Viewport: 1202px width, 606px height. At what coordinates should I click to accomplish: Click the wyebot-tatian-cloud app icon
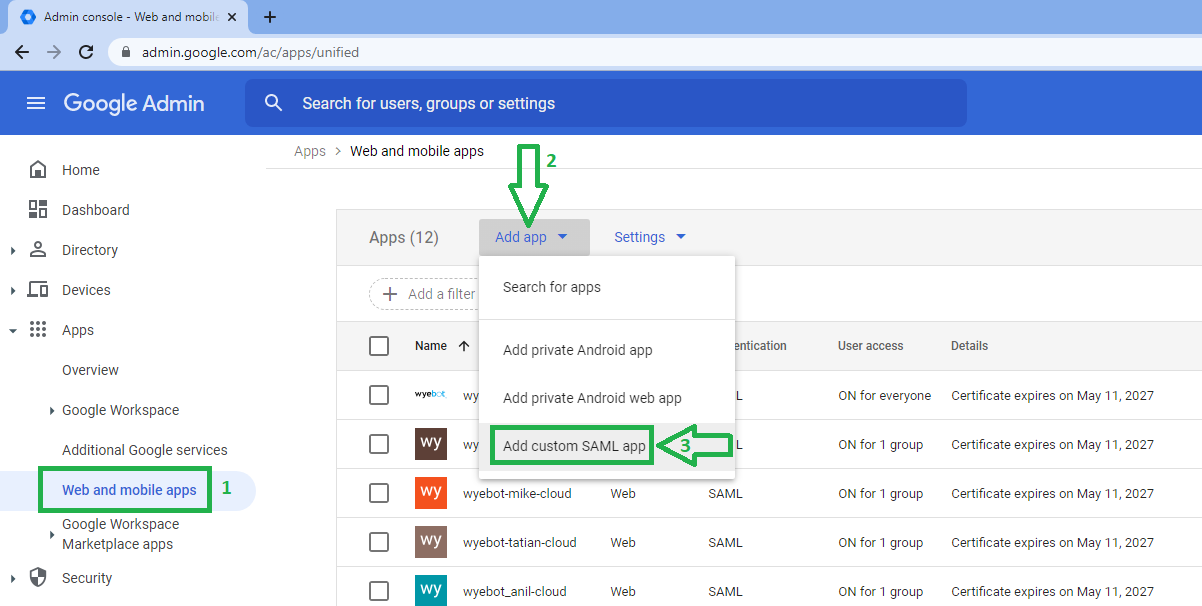click(431, 542)
